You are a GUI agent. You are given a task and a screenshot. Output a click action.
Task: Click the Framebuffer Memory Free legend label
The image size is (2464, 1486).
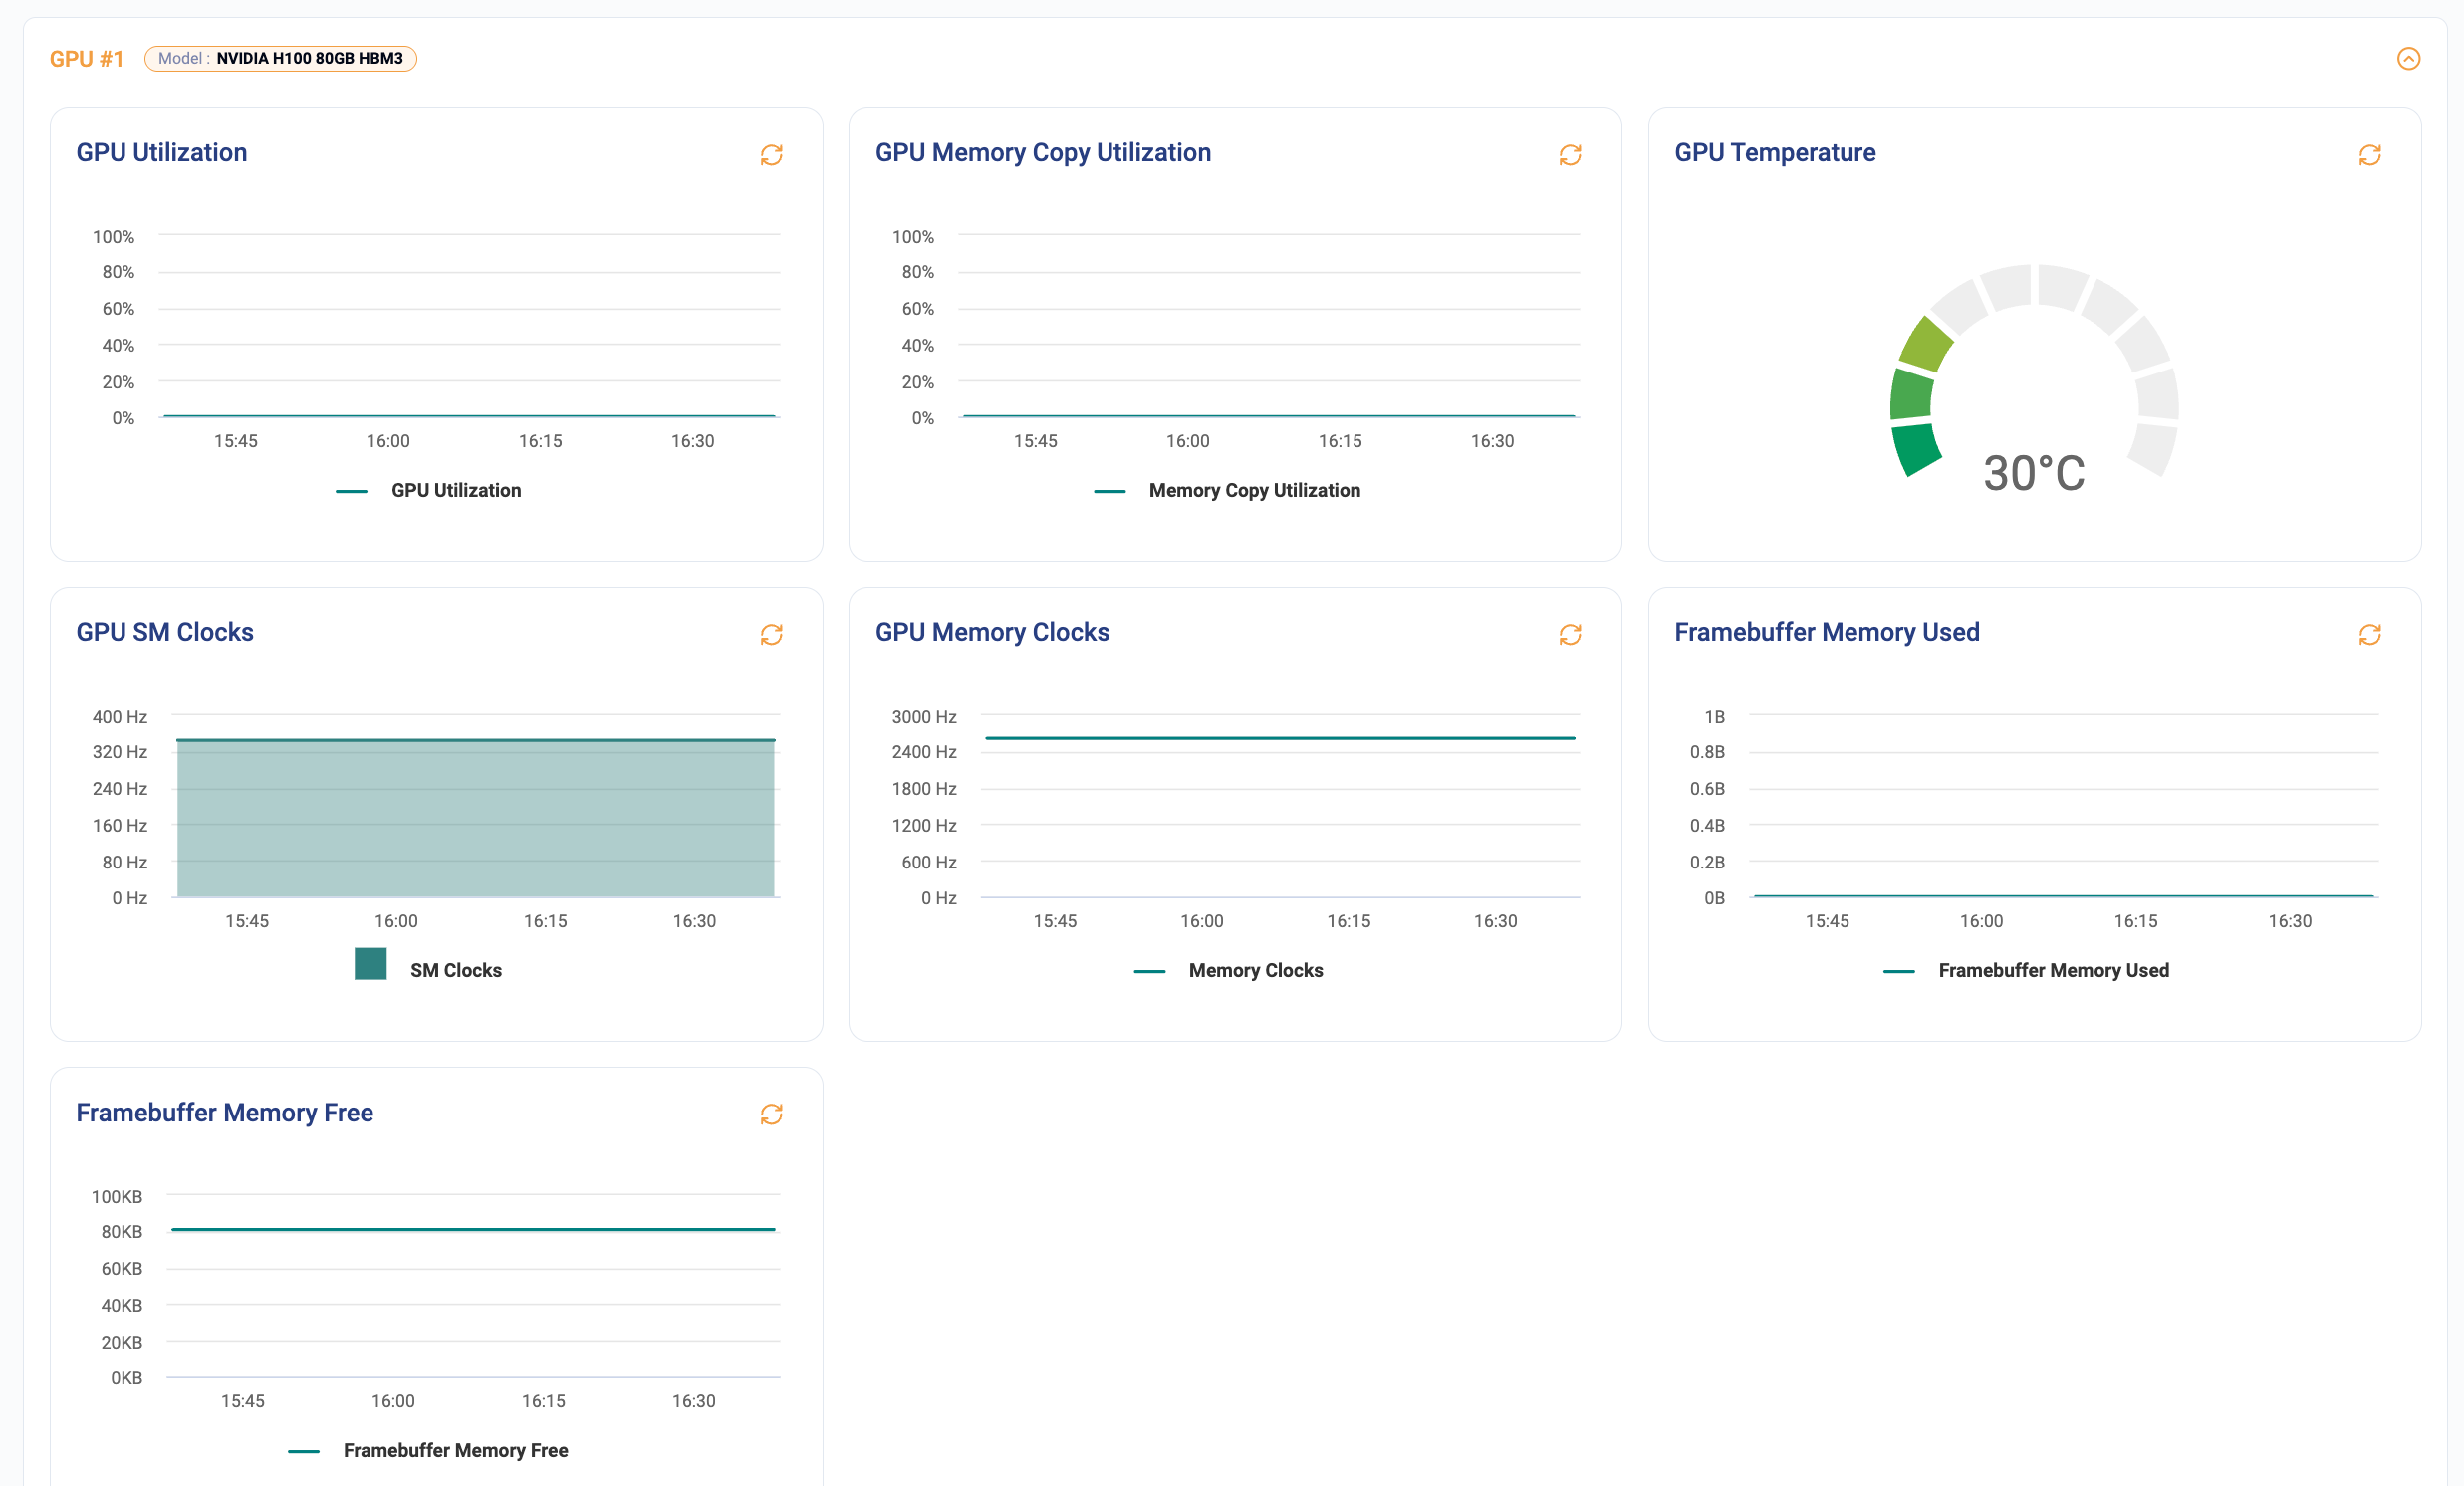pyautogui.click(x=455, y=1450)
